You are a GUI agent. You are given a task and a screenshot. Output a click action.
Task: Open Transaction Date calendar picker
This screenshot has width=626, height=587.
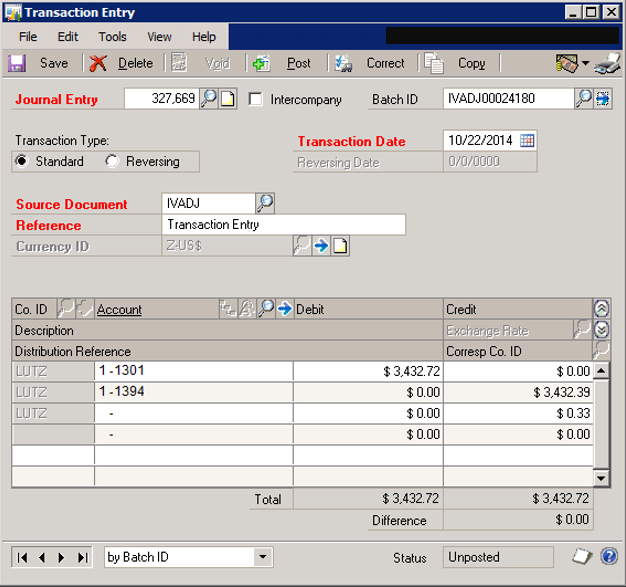(x=527, y=141)
